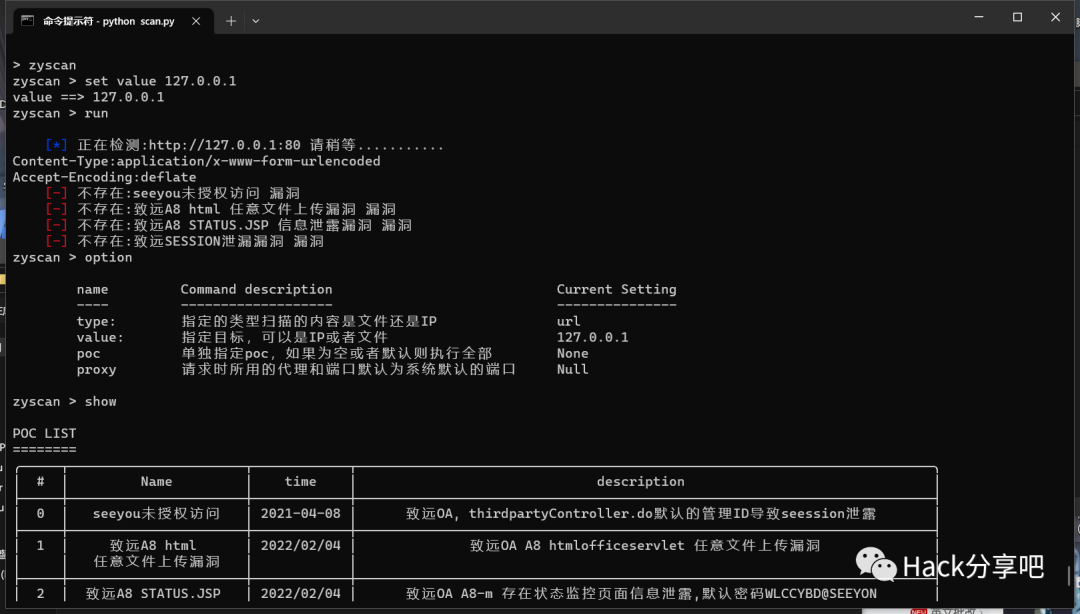Screen dimensions: 1080x614
Task: Close the terminal window
Action: 1055,17
